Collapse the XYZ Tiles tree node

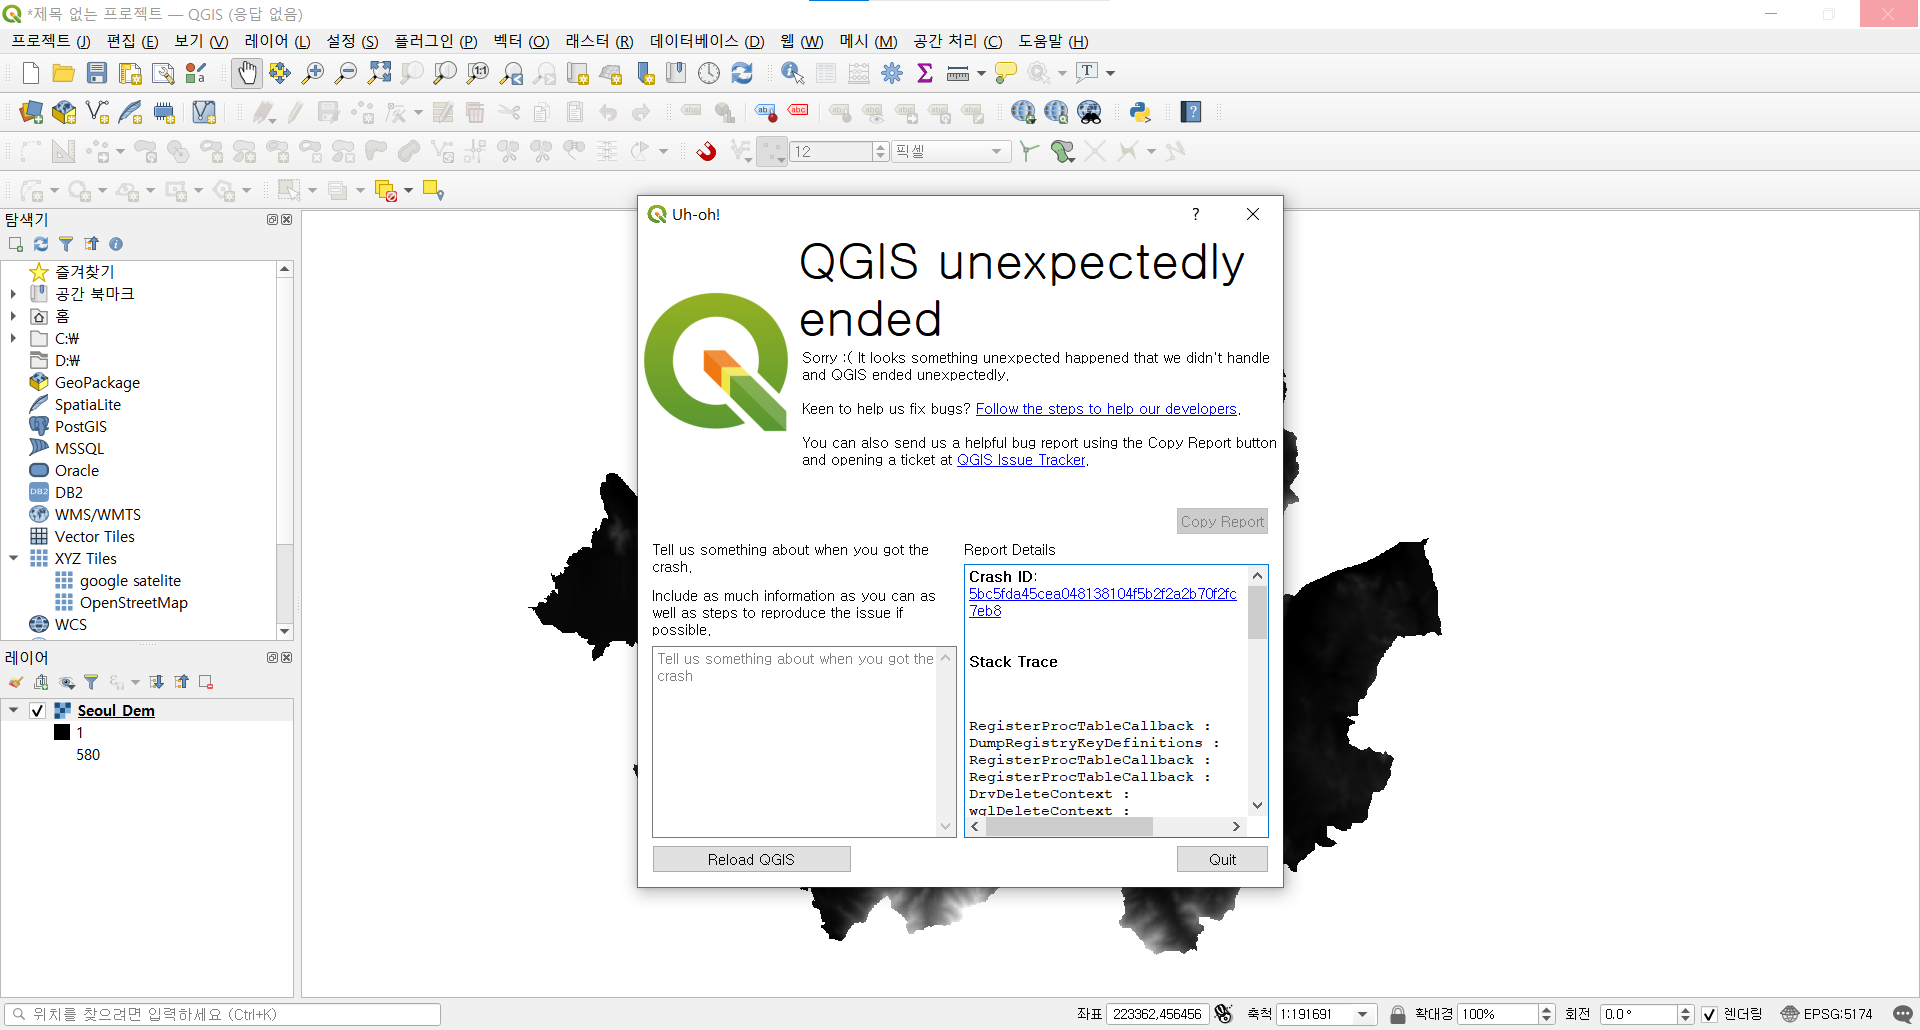coord(14,558)
